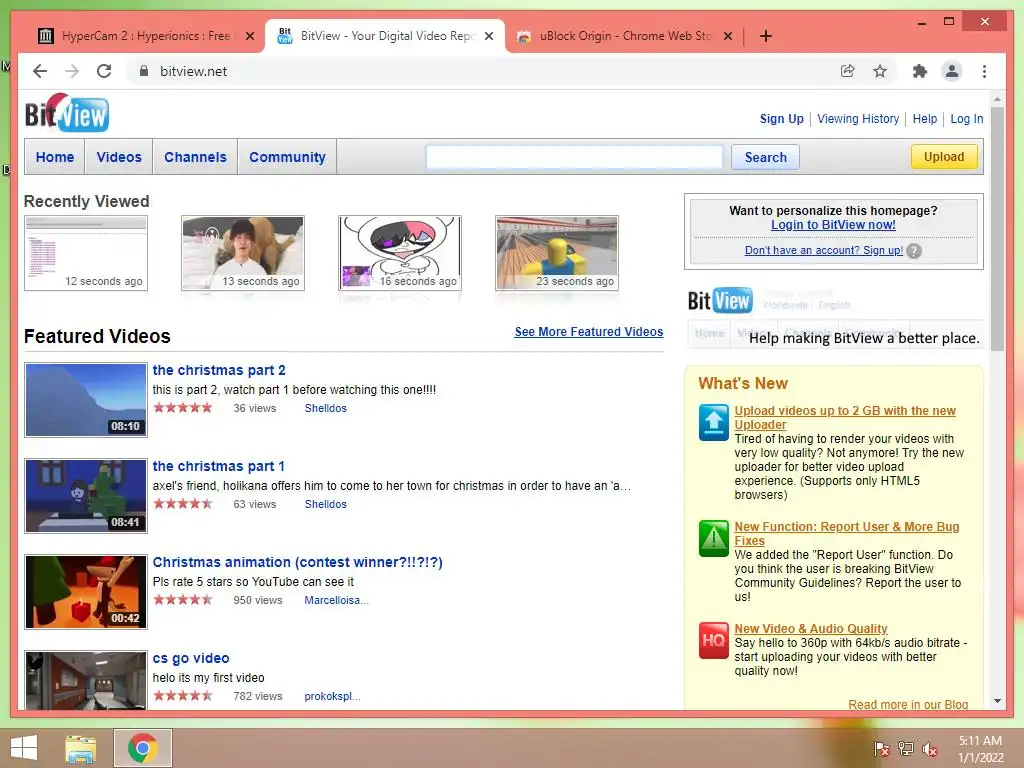The width and height of the screenshot is (1024, 768).
Task: Open New Video & Audio Quality link
Action: pos(810,628)
